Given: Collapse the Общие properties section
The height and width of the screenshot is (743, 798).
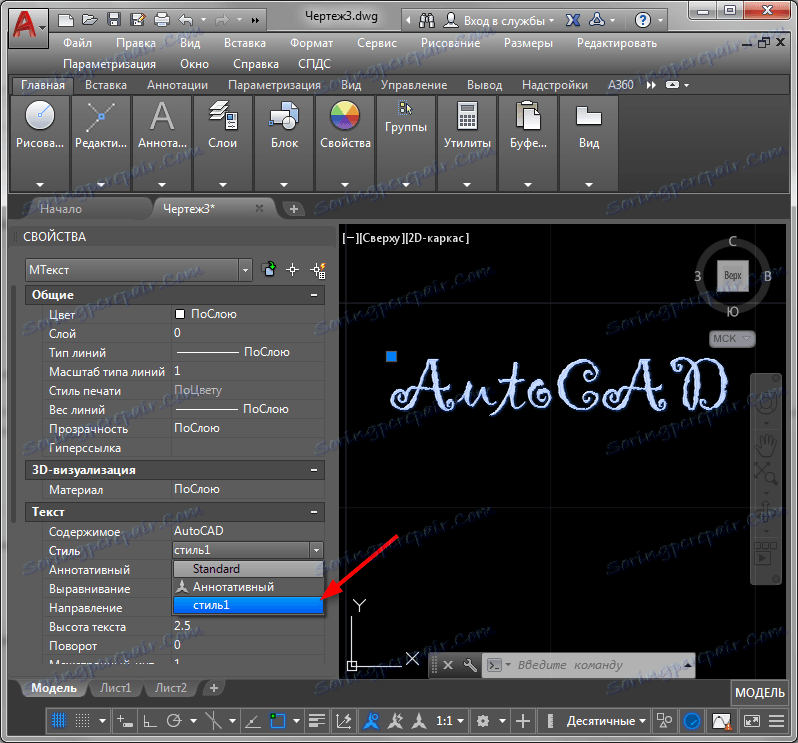Looking at the screenshot, I should pos(314,295).
